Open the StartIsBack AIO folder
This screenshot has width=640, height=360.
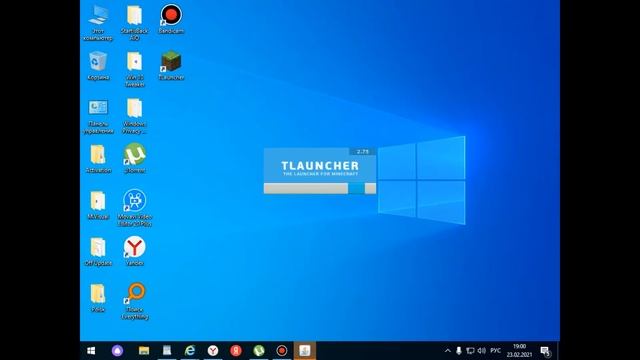click(134, 22)
